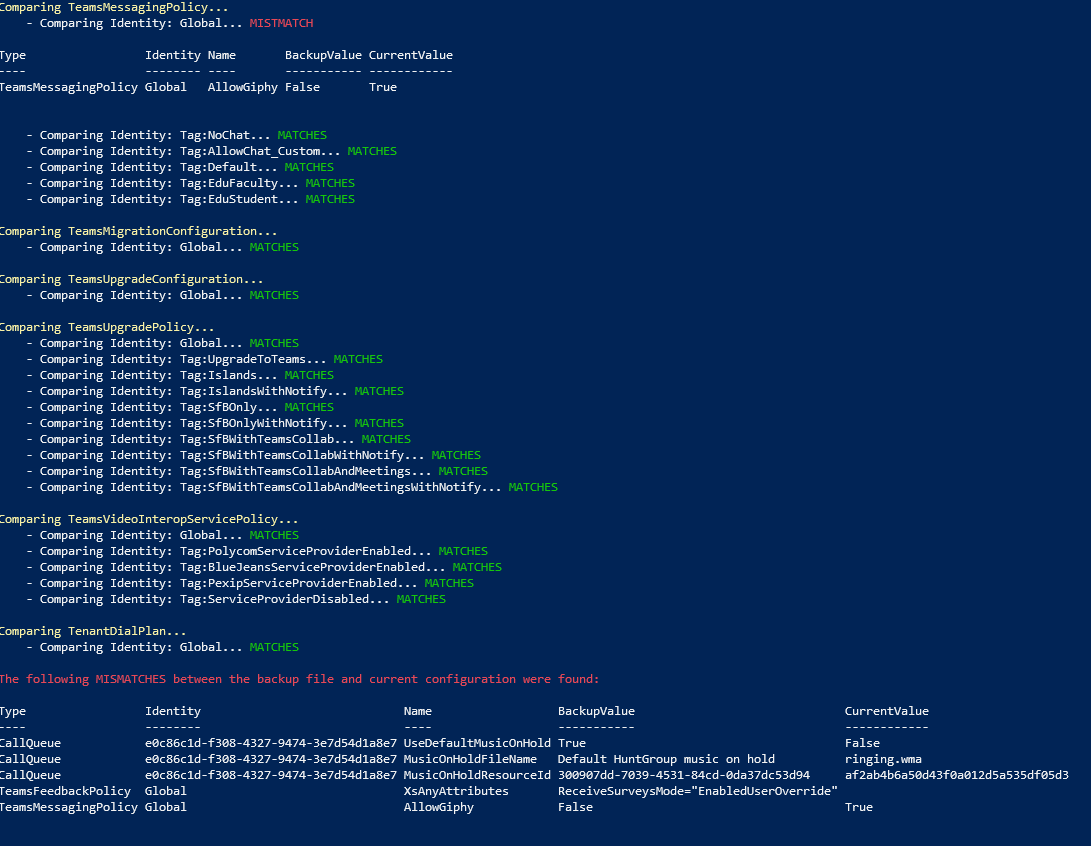Click the 'af2ab4b6a50d43f0a012d5a535df05d3' current value
This screenshot has width=1091, height=846.
coord(957,775)
